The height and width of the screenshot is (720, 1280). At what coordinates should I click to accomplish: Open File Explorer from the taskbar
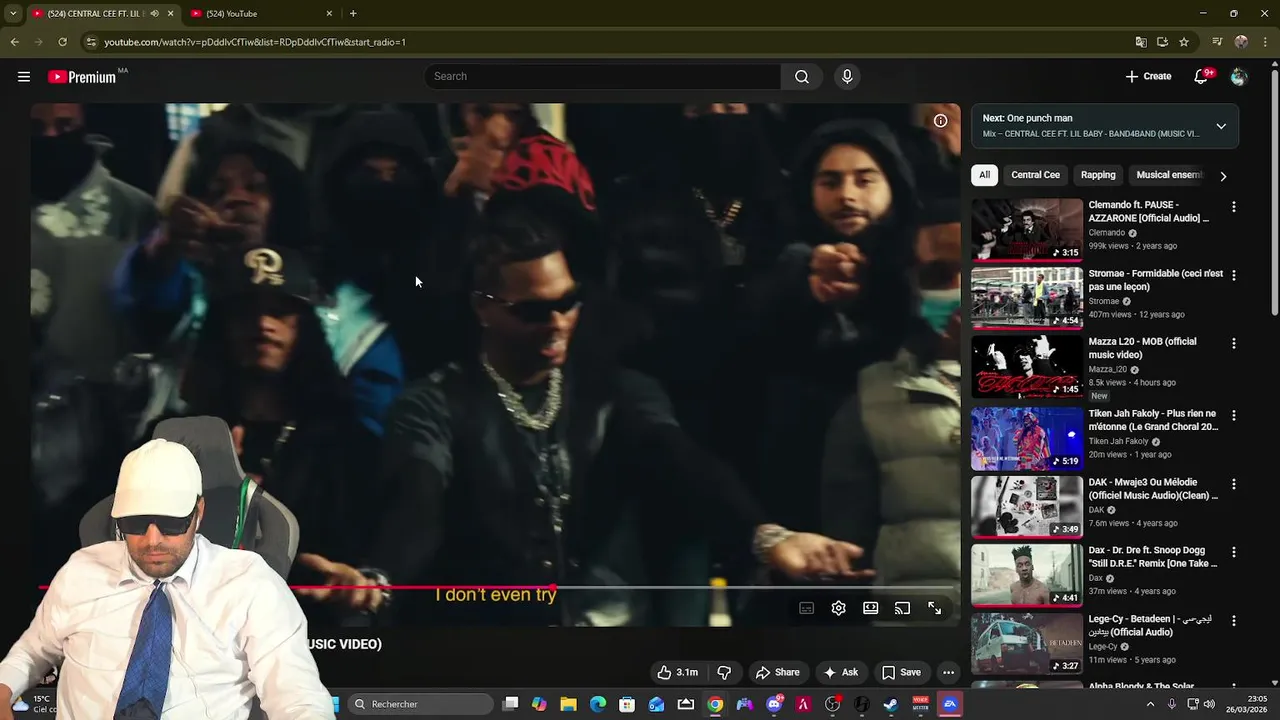[x=568, y=704]
